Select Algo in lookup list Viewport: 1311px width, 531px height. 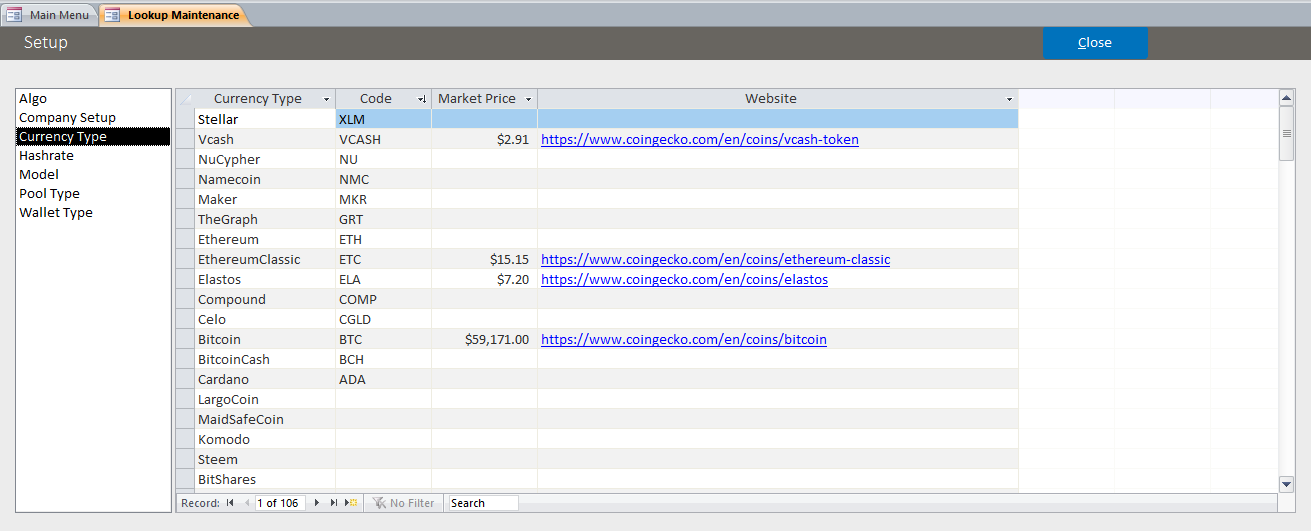tap(93, 99)
